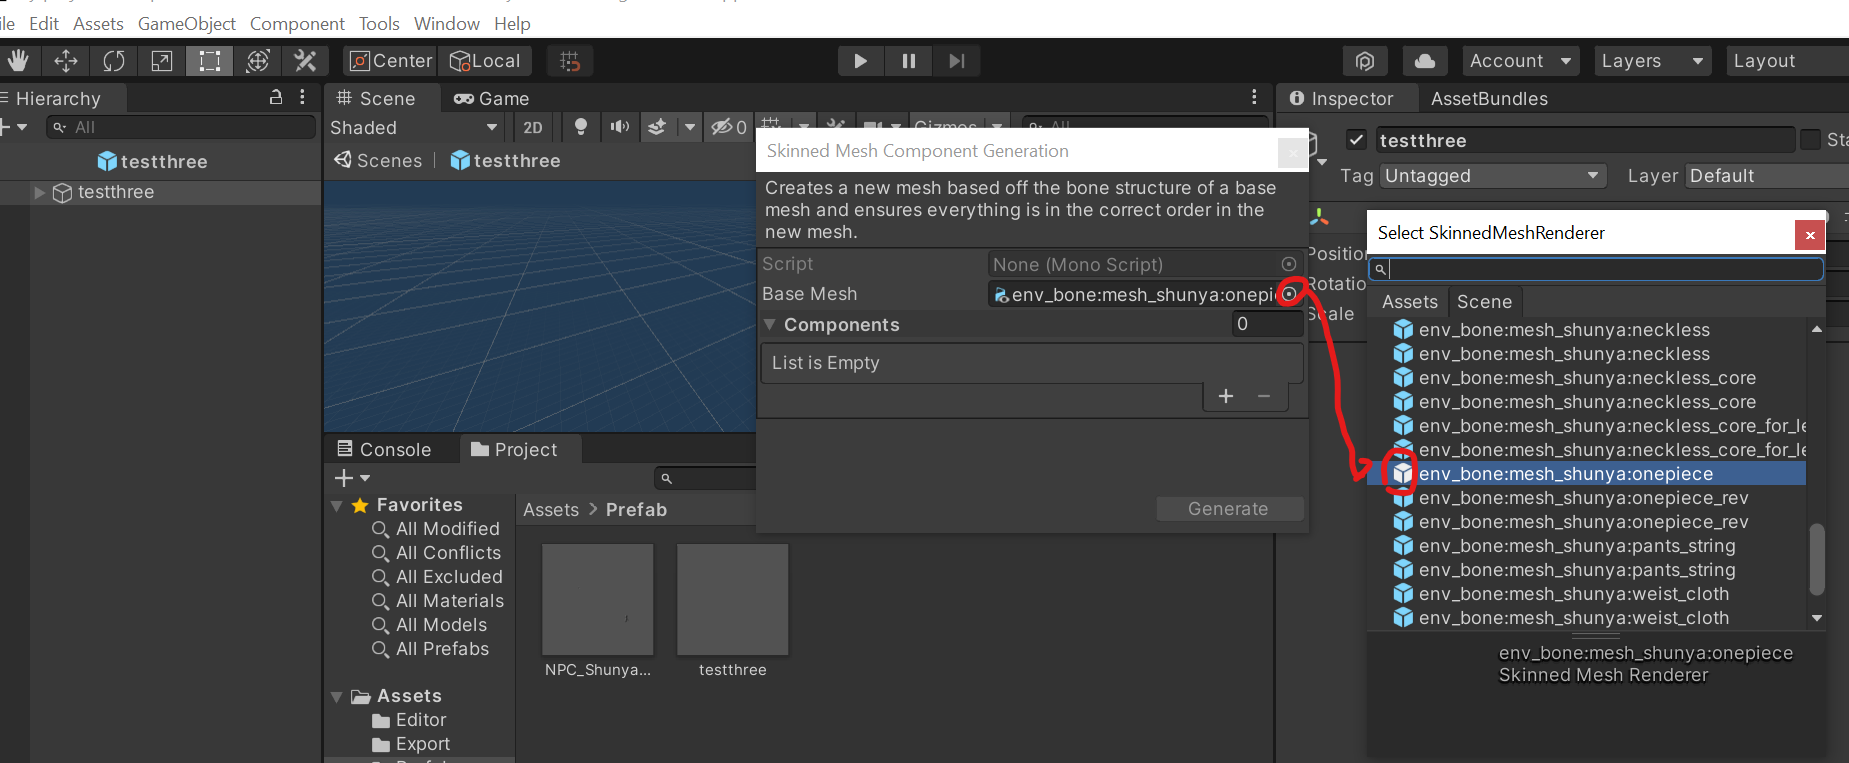Viewport: 1849px width, 763px height.
Task: Open the Project create plus dropdown
Action: [x=352, y=478]
